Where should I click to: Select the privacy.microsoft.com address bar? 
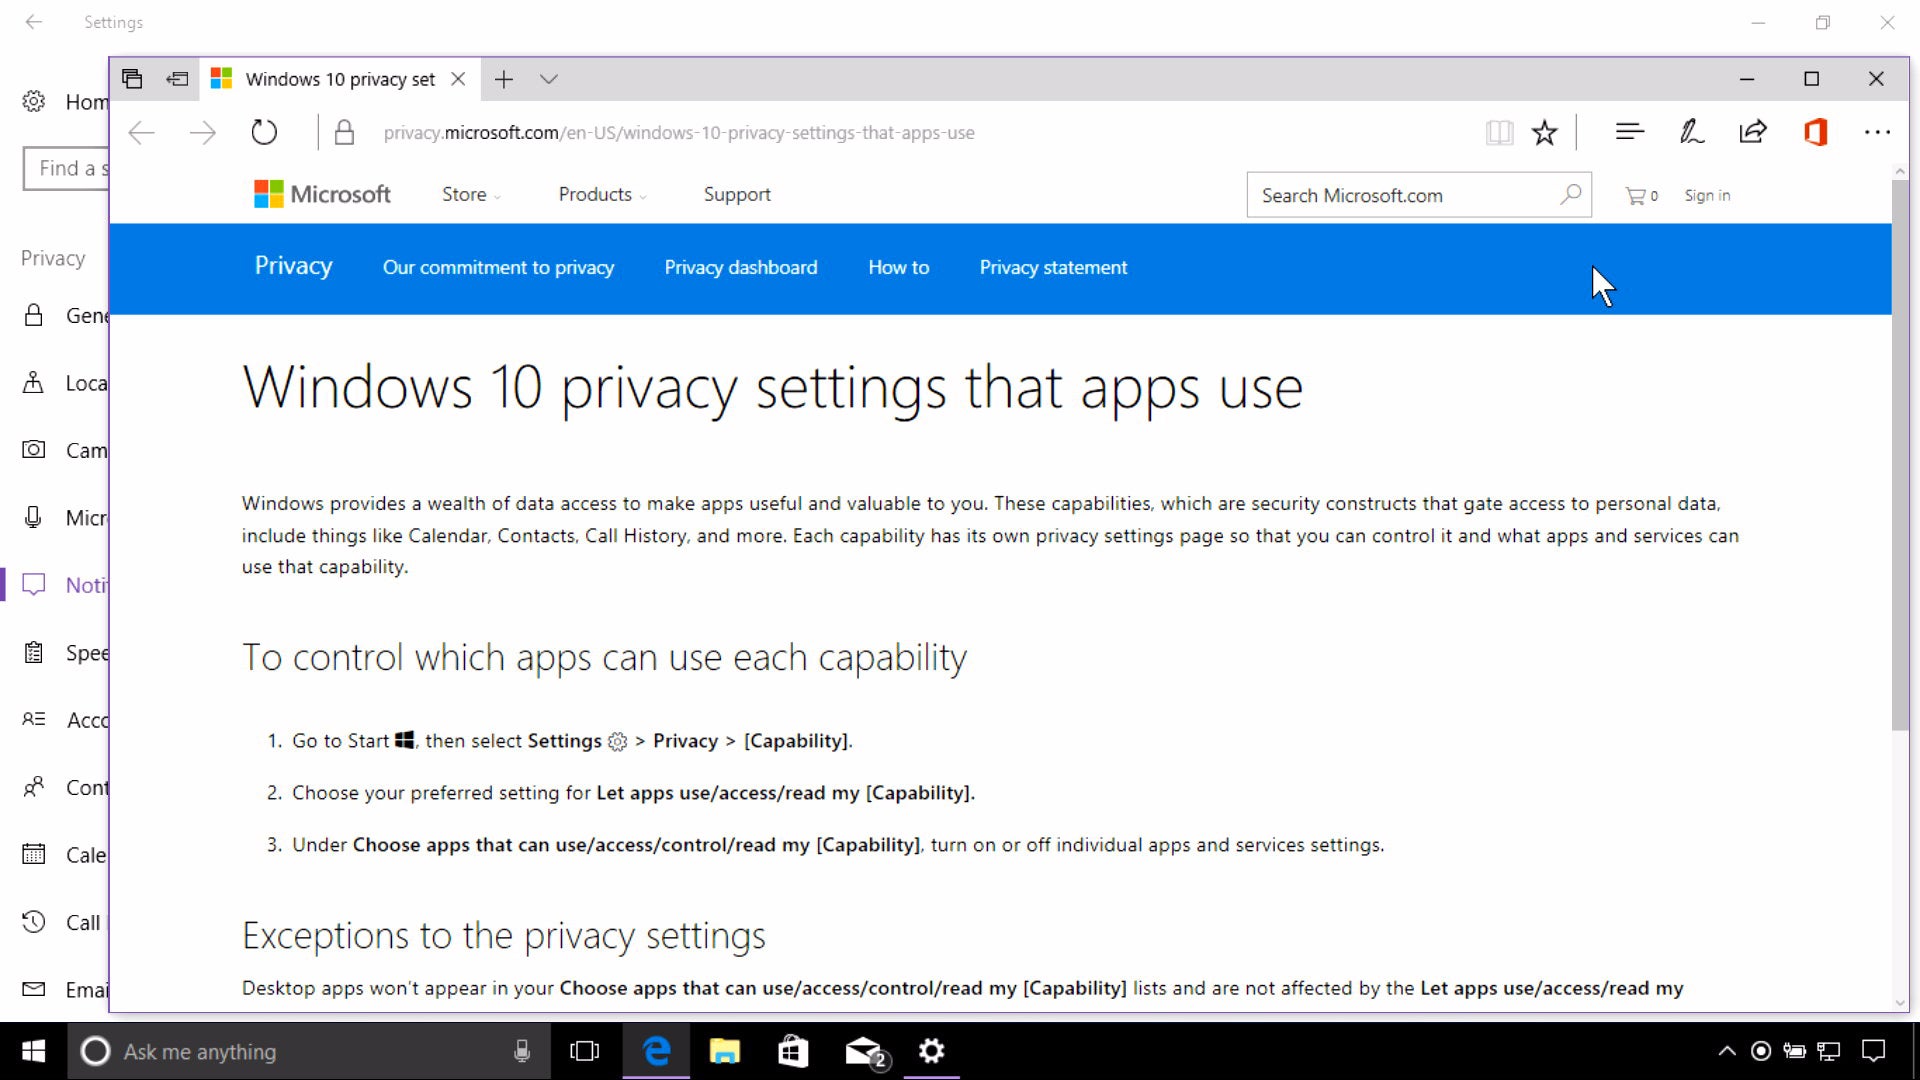tap(679, 133)
